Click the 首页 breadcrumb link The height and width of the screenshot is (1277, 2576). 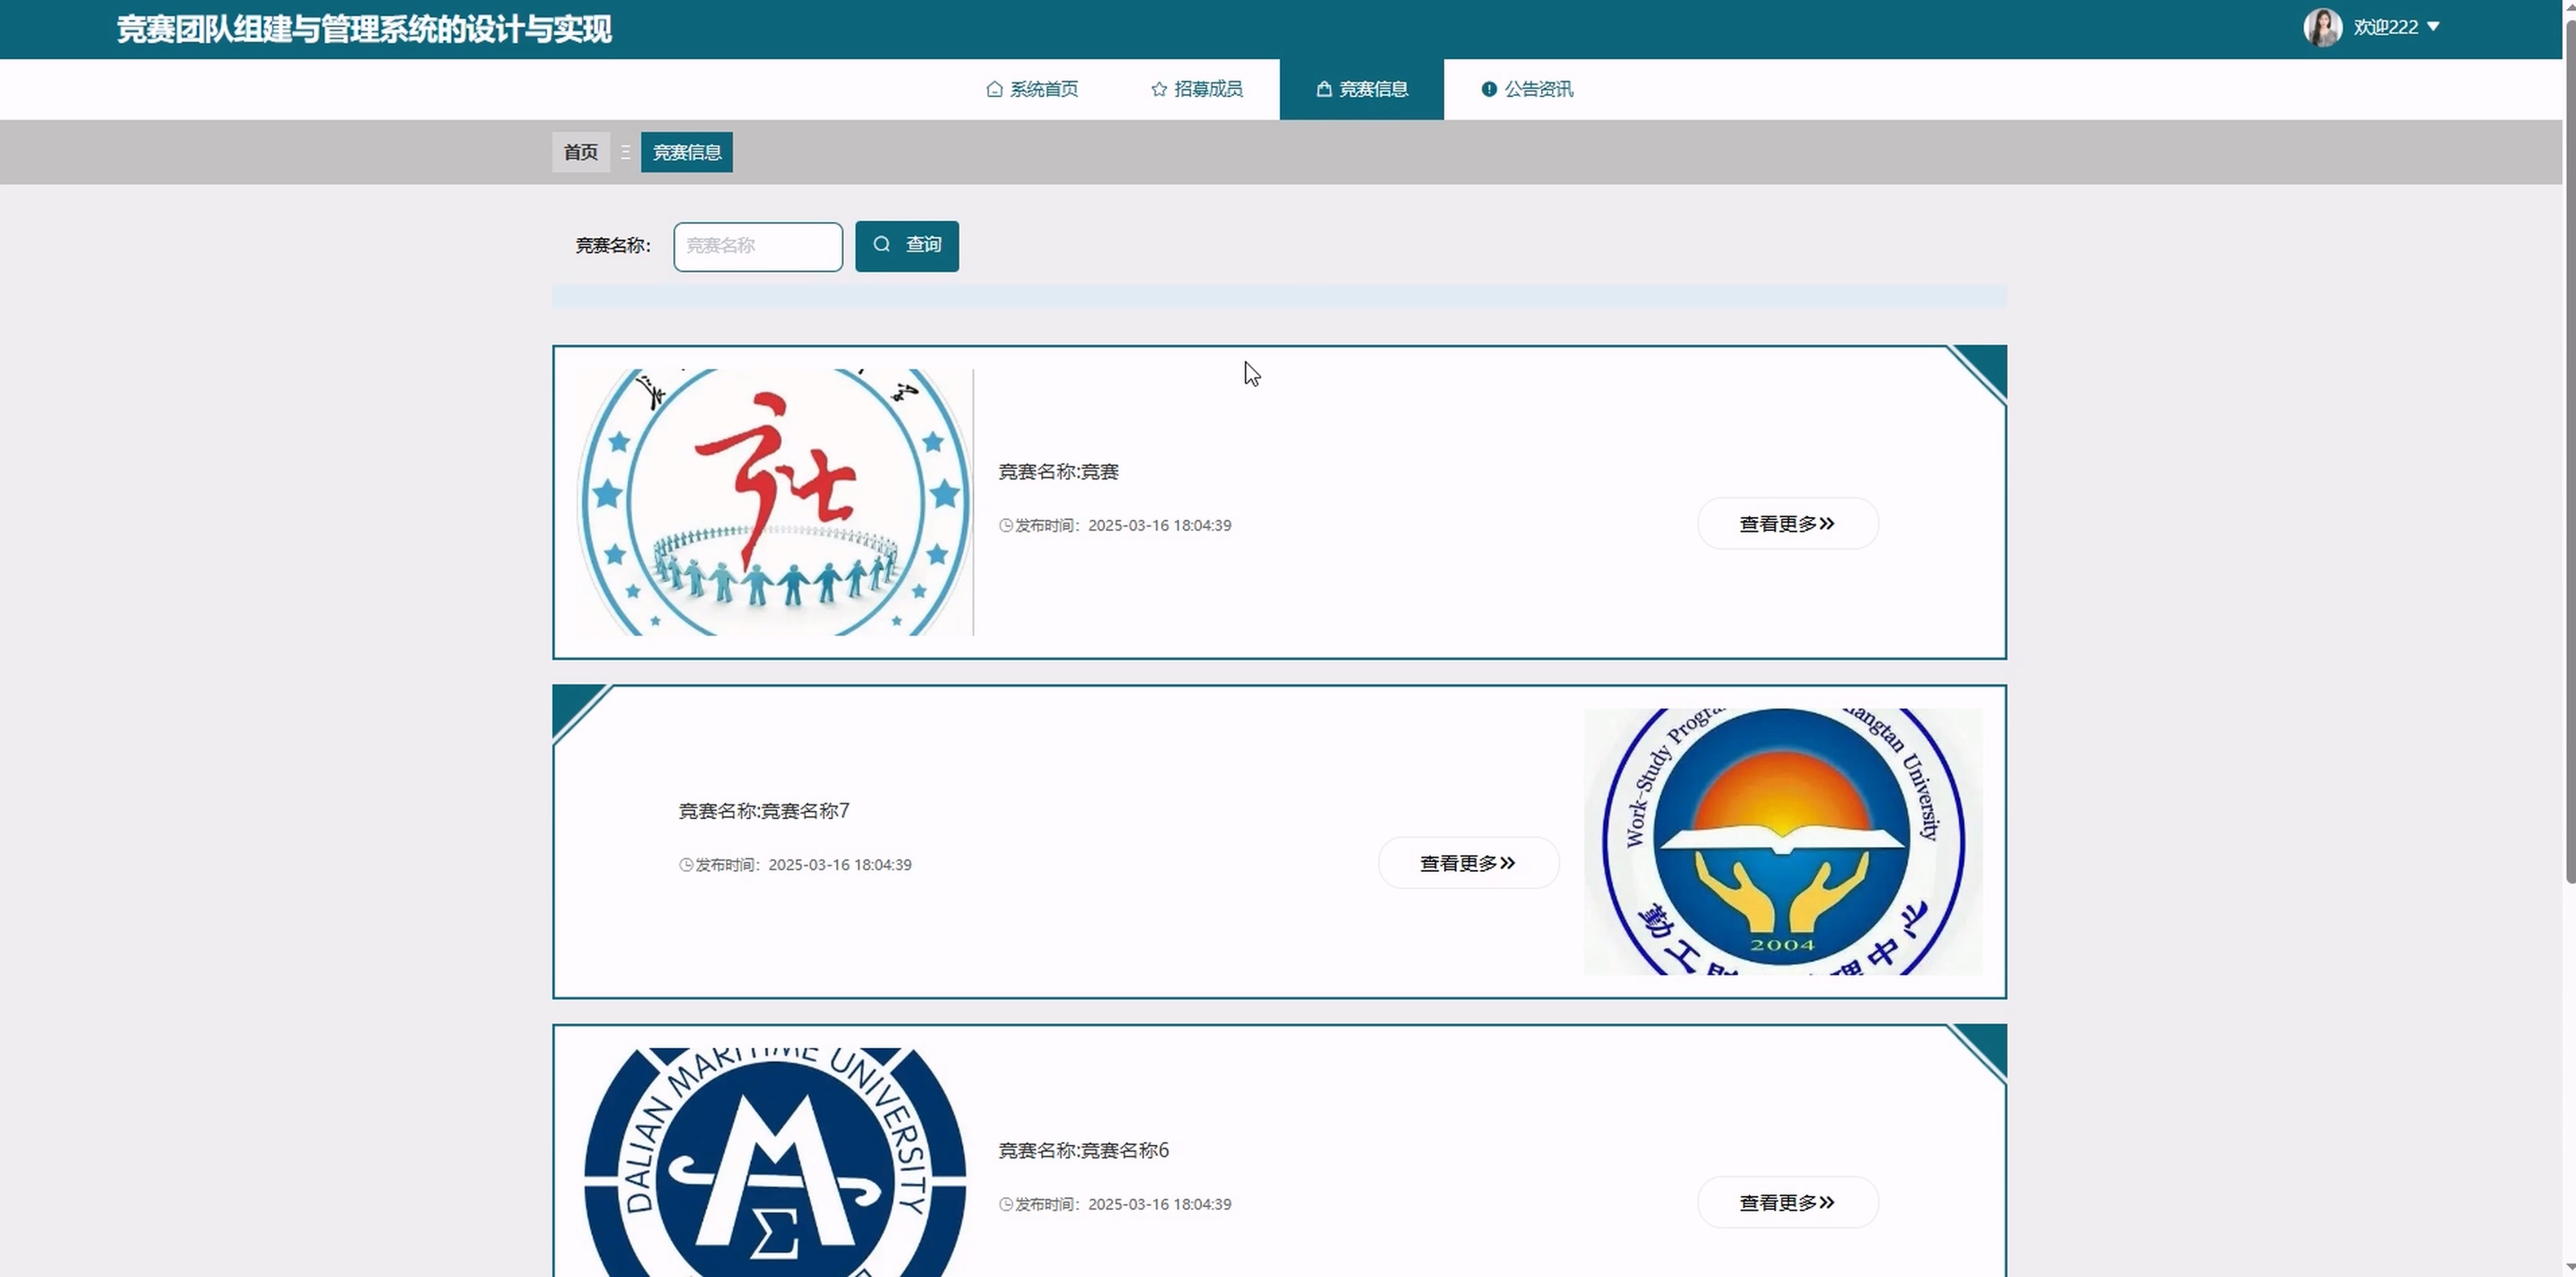pos(581,152)
